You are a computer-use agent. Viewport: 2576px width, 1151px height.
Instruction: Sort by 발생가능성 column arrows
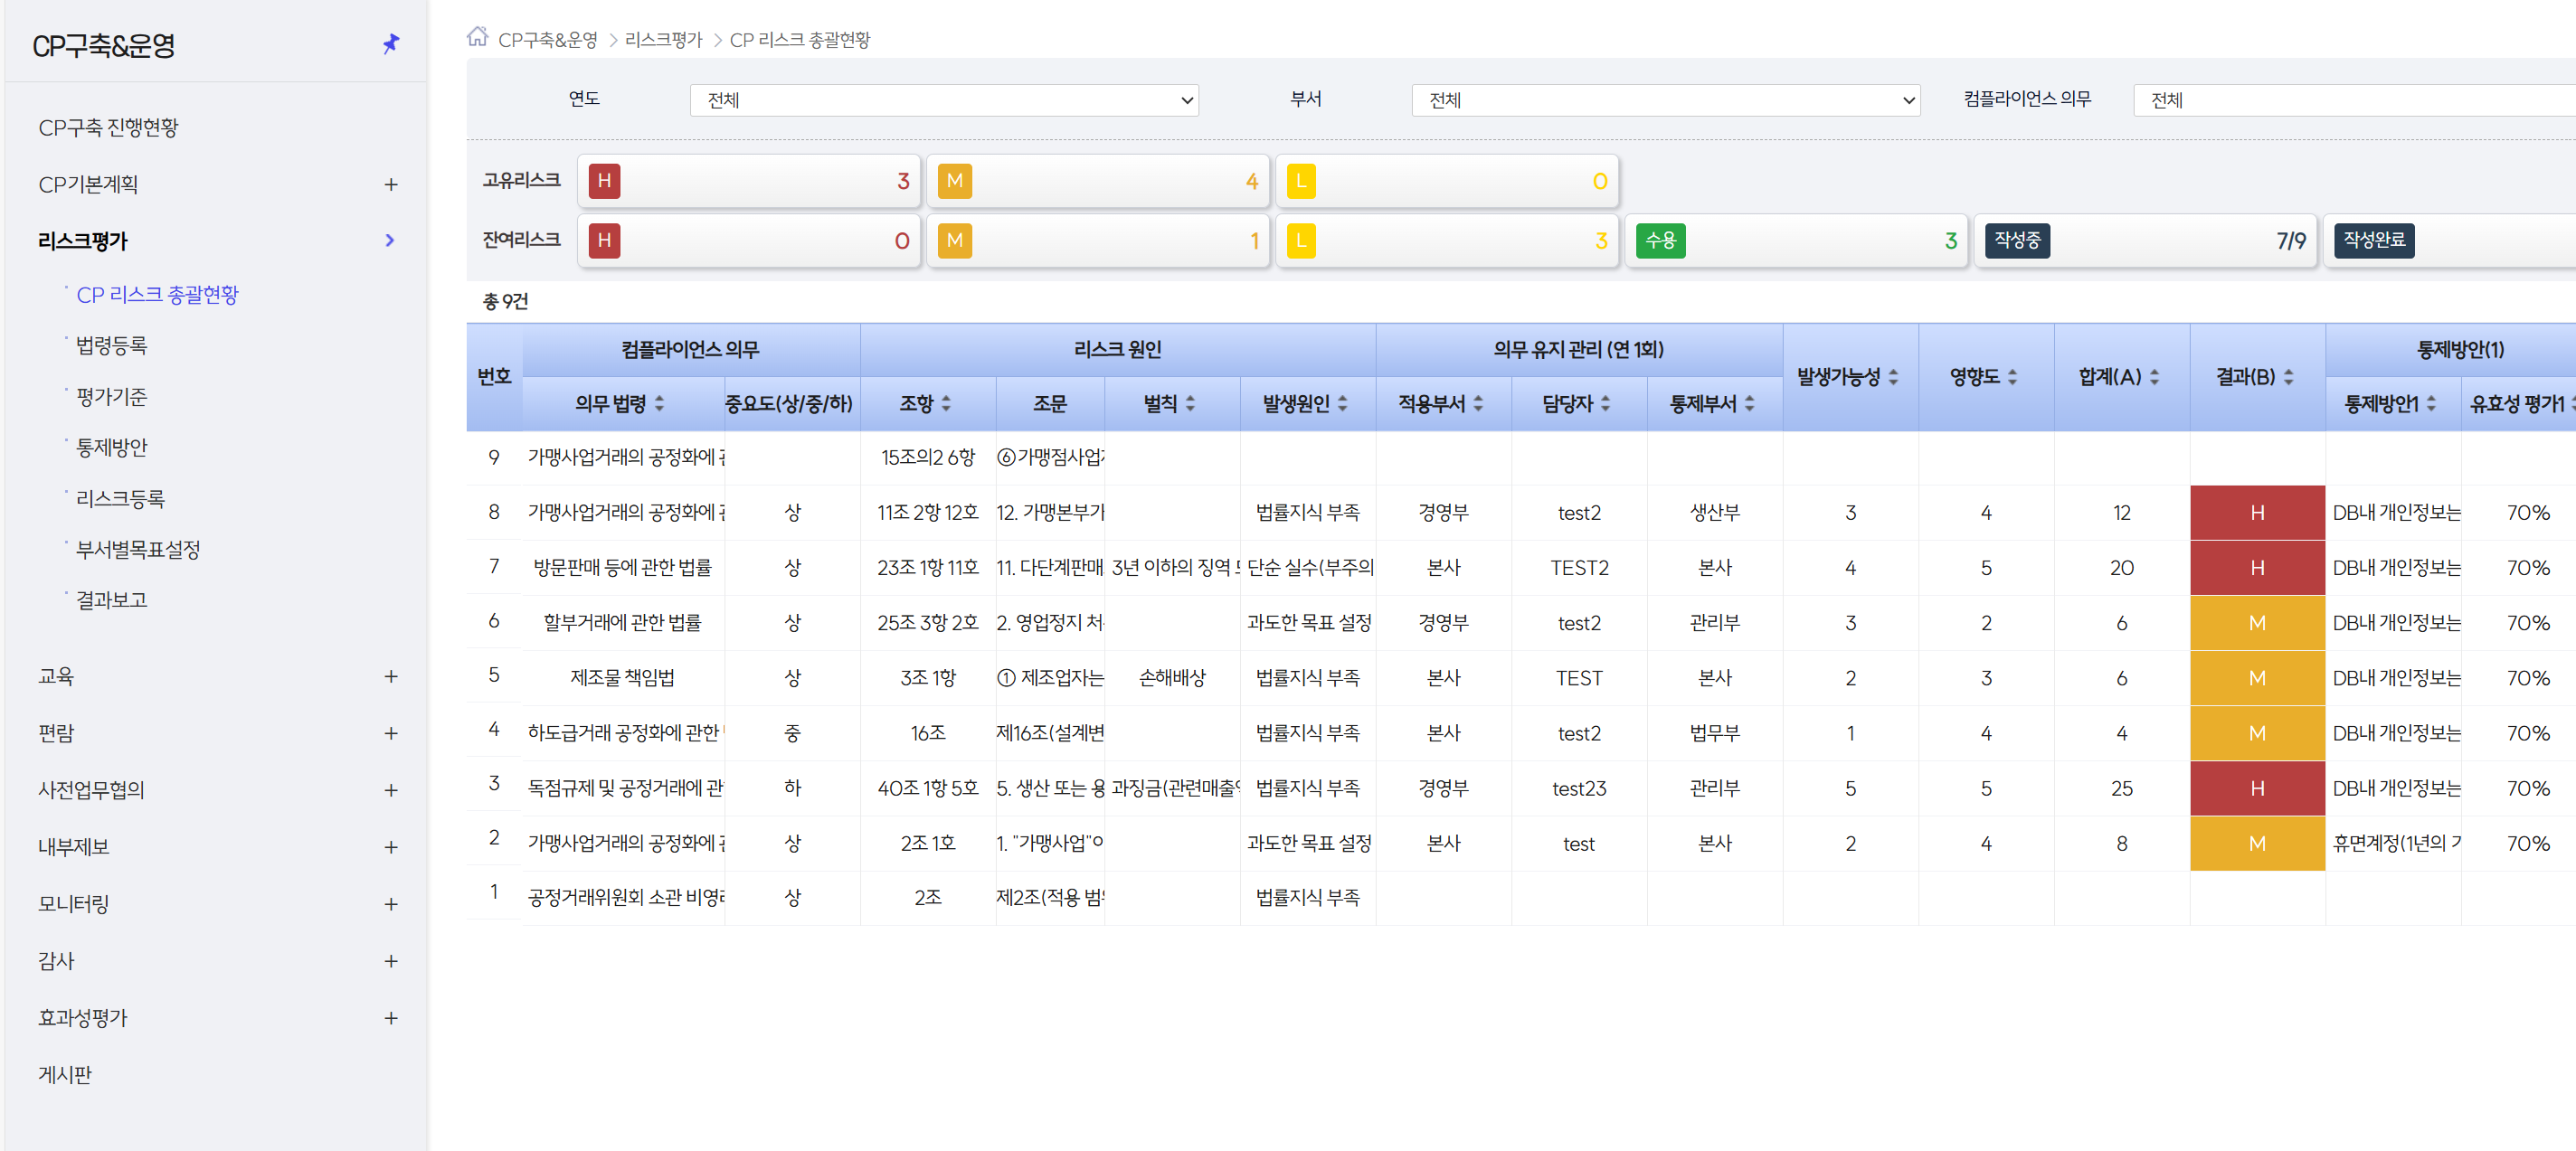pos(1893,377)
